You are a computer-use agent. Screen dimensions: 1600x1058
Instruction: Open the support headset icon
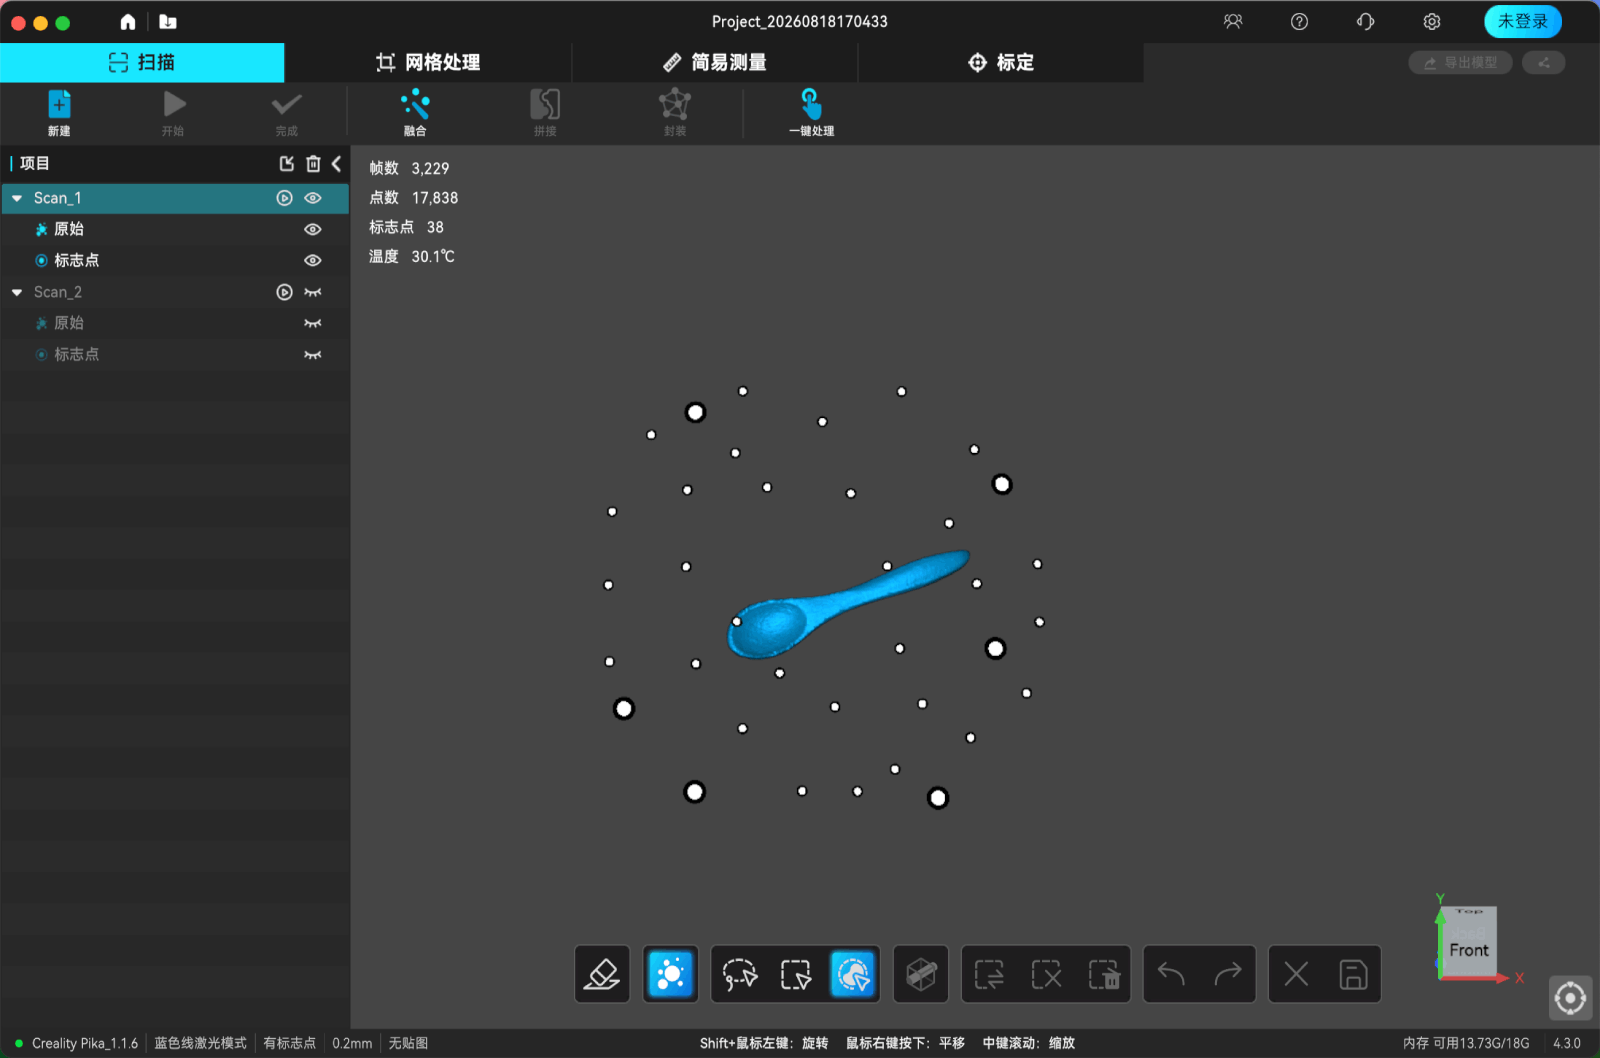[1365, 21]
